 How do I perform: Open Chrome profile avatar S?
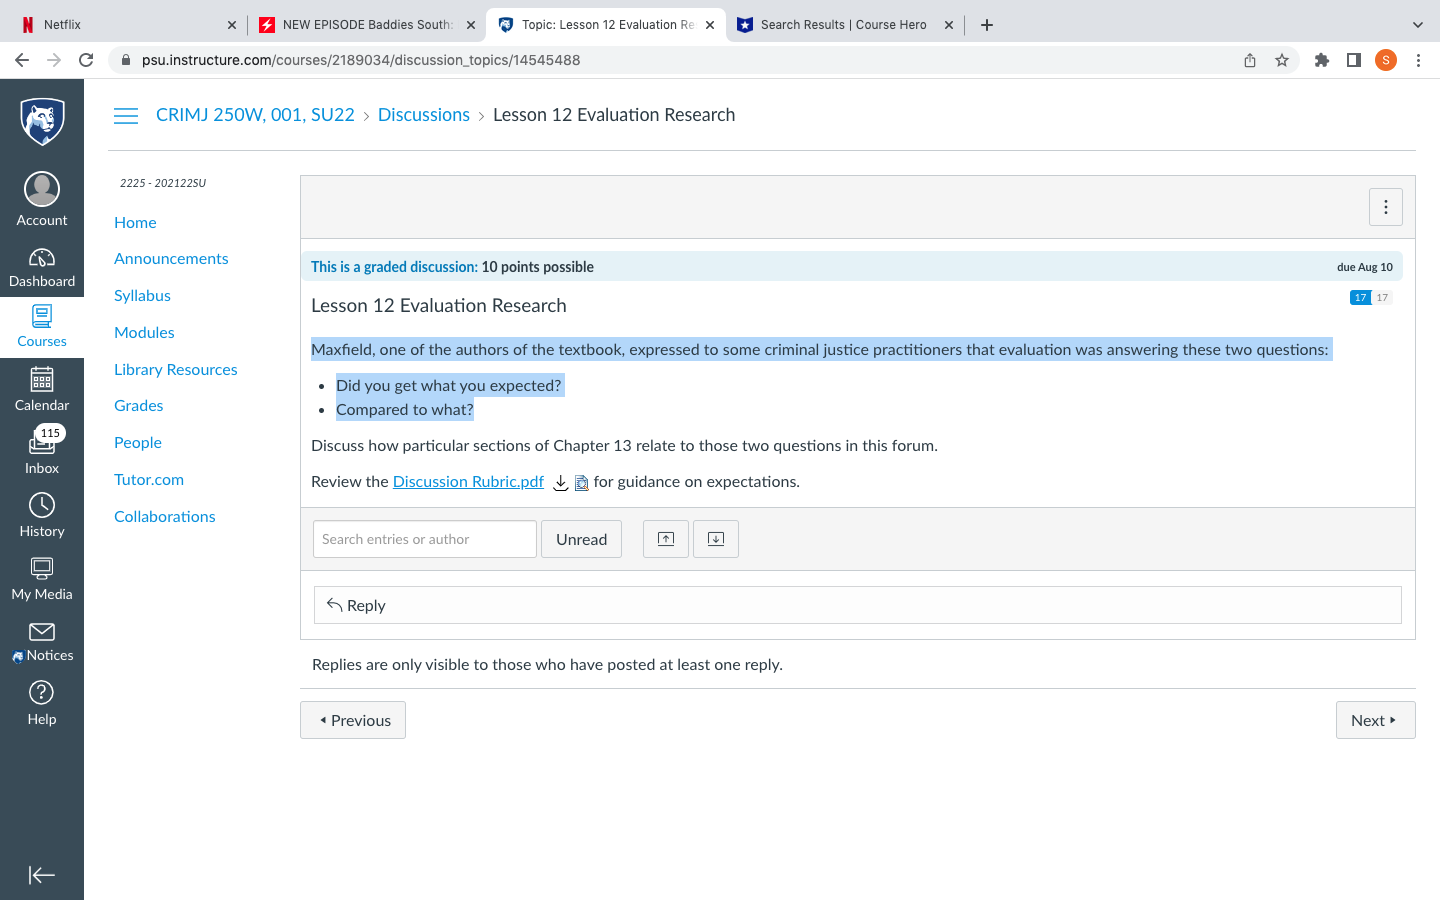click(1386, 60)
